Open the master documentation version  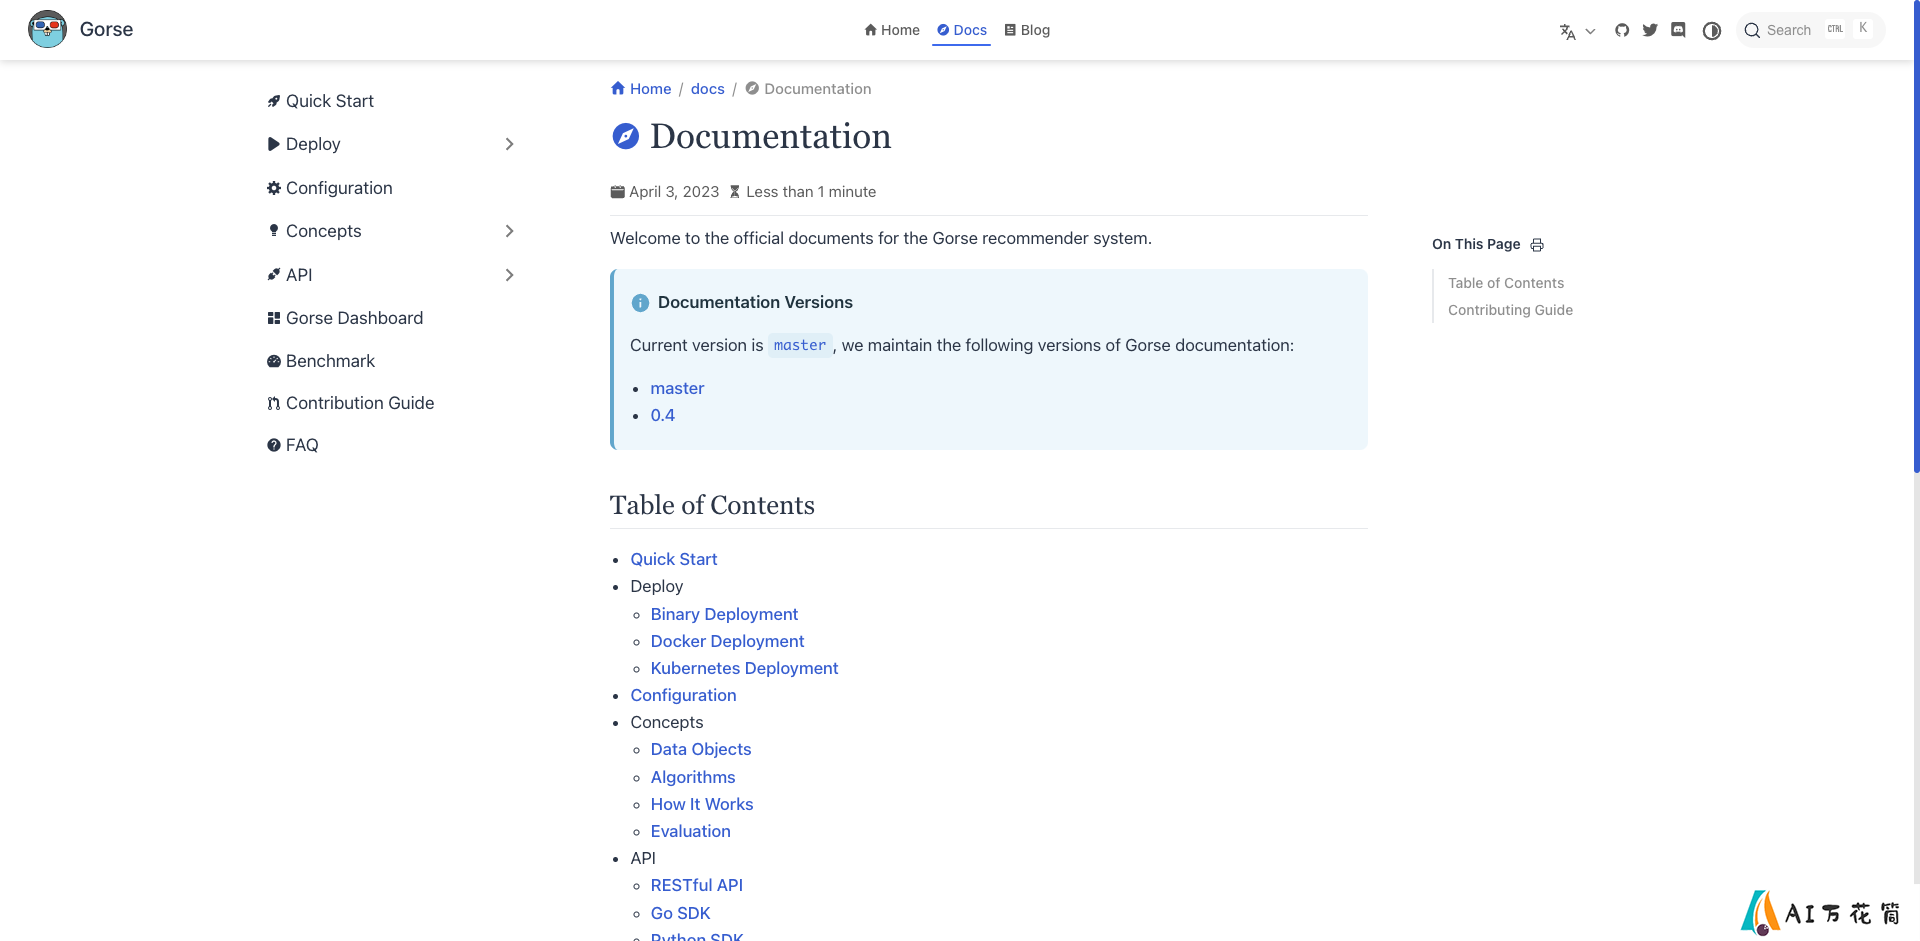pos(677,388)
